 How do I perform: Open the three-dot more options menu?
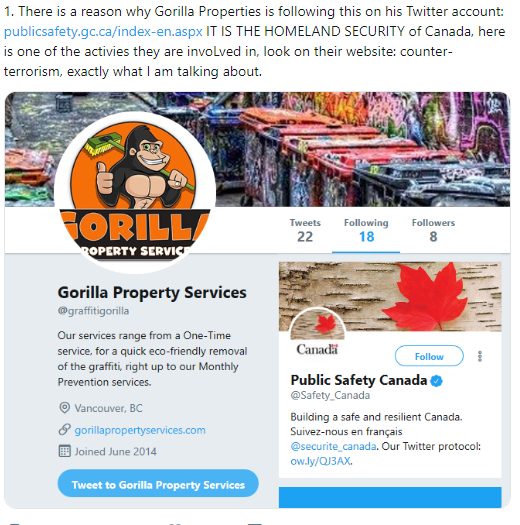coord(480,356)
